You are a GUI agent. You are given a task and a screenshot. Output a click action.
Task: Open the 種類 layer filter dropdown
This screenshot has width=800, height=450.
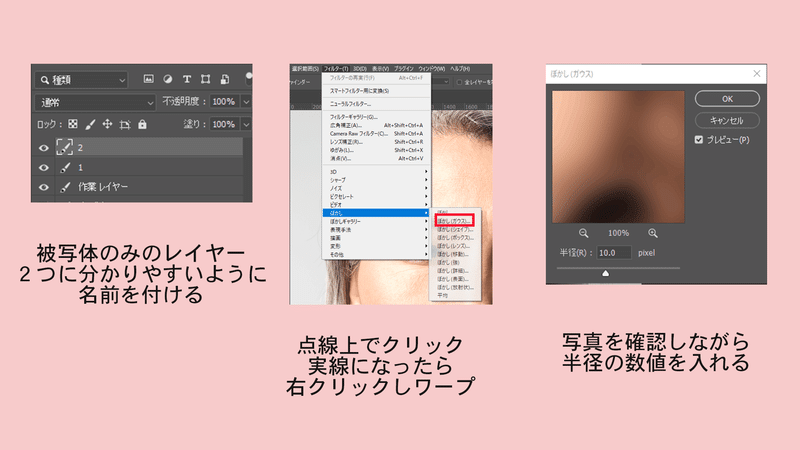pyautogui.click(x=81, y=80)
